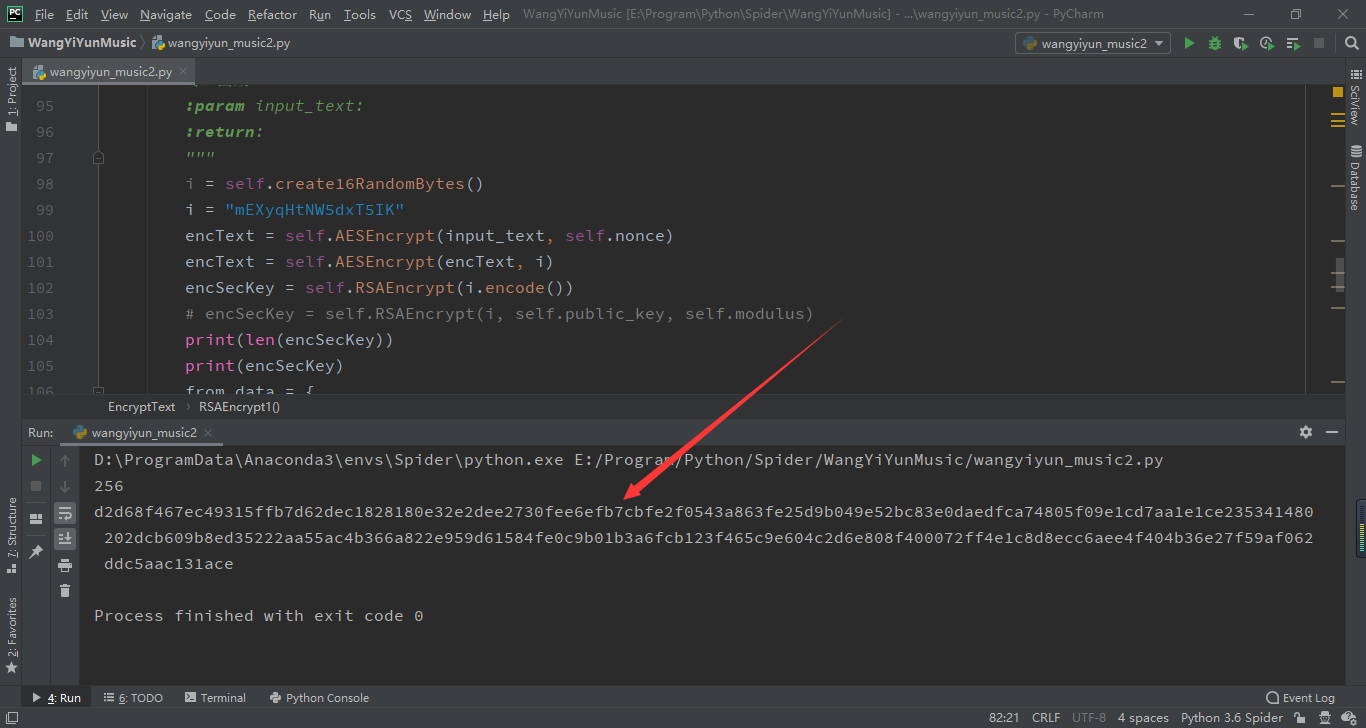The image size is (1366, 728).
Task: Click yellow inspection indicator atop editor
Action: pos(1337,92)
